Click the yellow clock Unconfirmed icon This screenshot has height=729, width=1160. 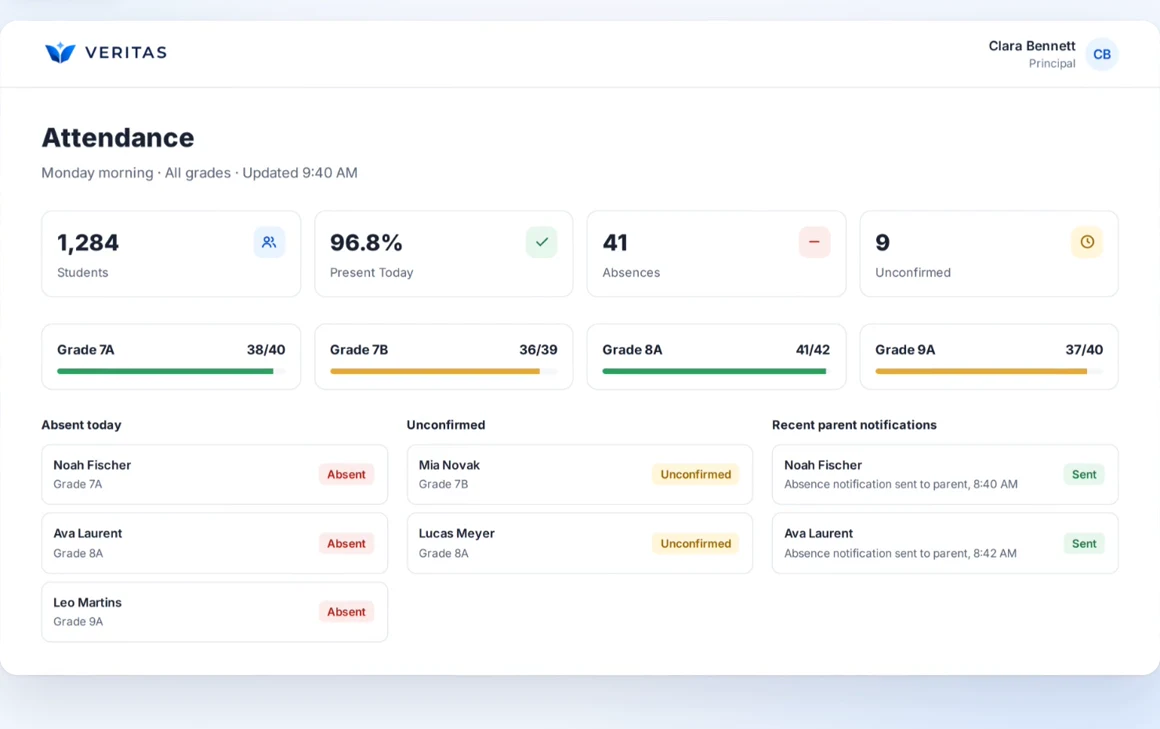pos(1087,242)
